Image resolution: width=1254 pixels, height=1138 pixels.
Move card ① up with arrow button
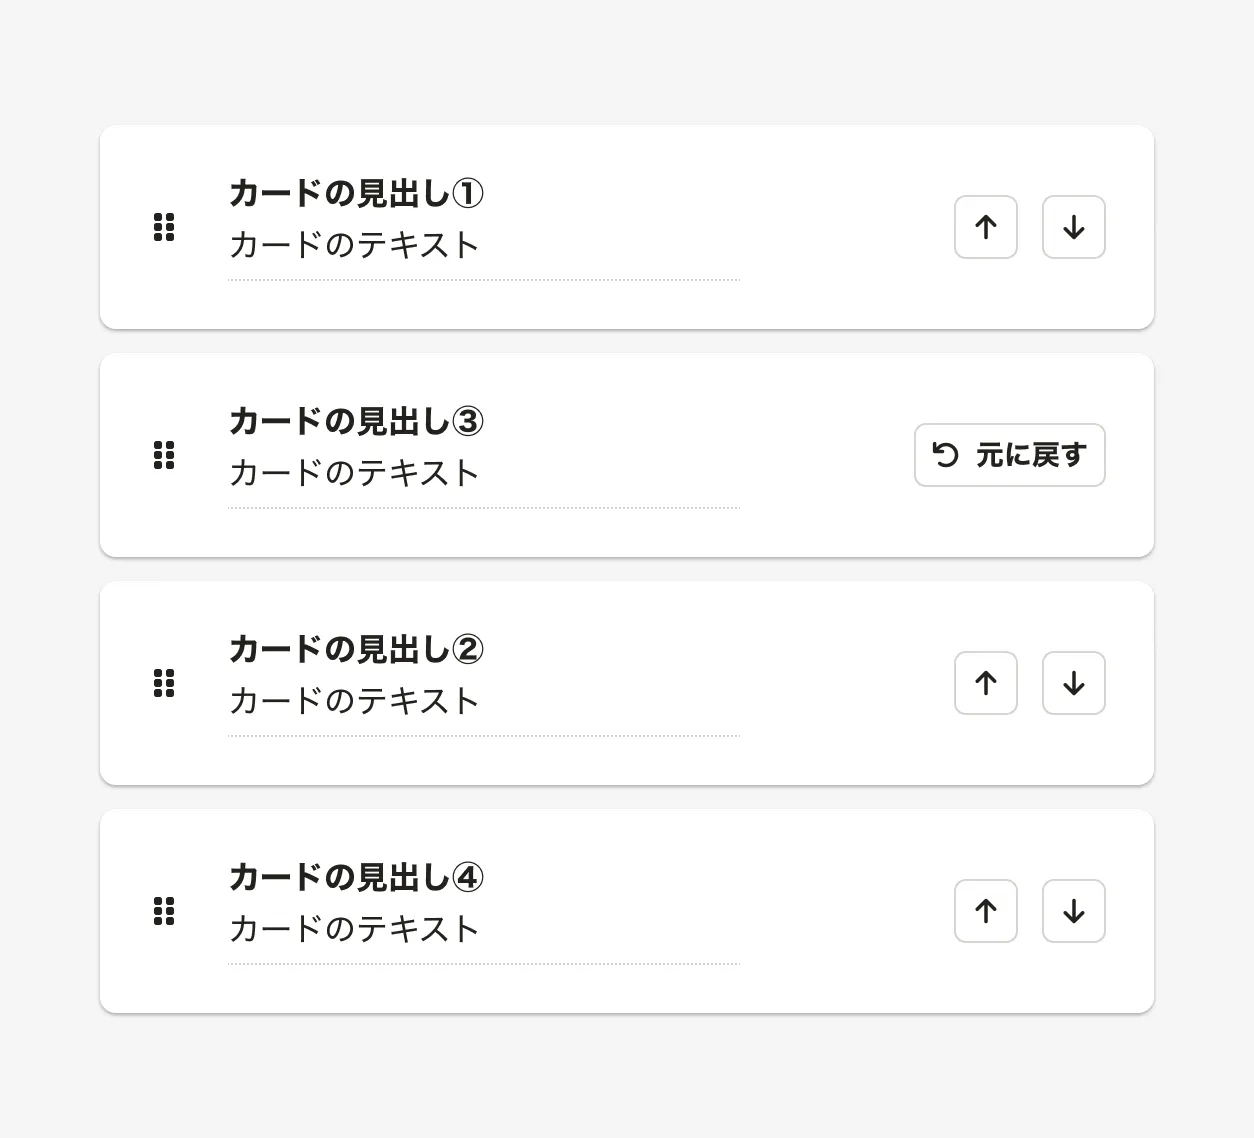coord(986,228)
